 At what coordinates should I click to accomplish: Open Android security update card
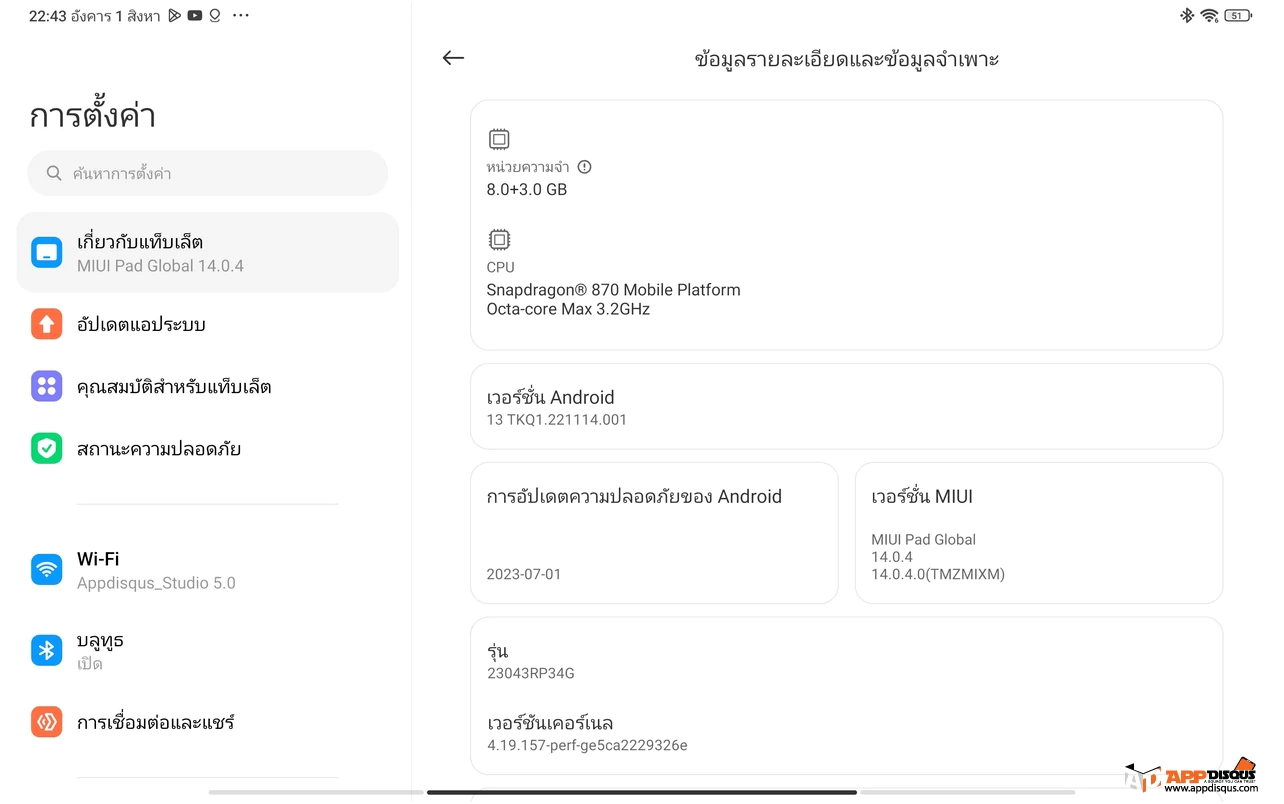(654, 533)
